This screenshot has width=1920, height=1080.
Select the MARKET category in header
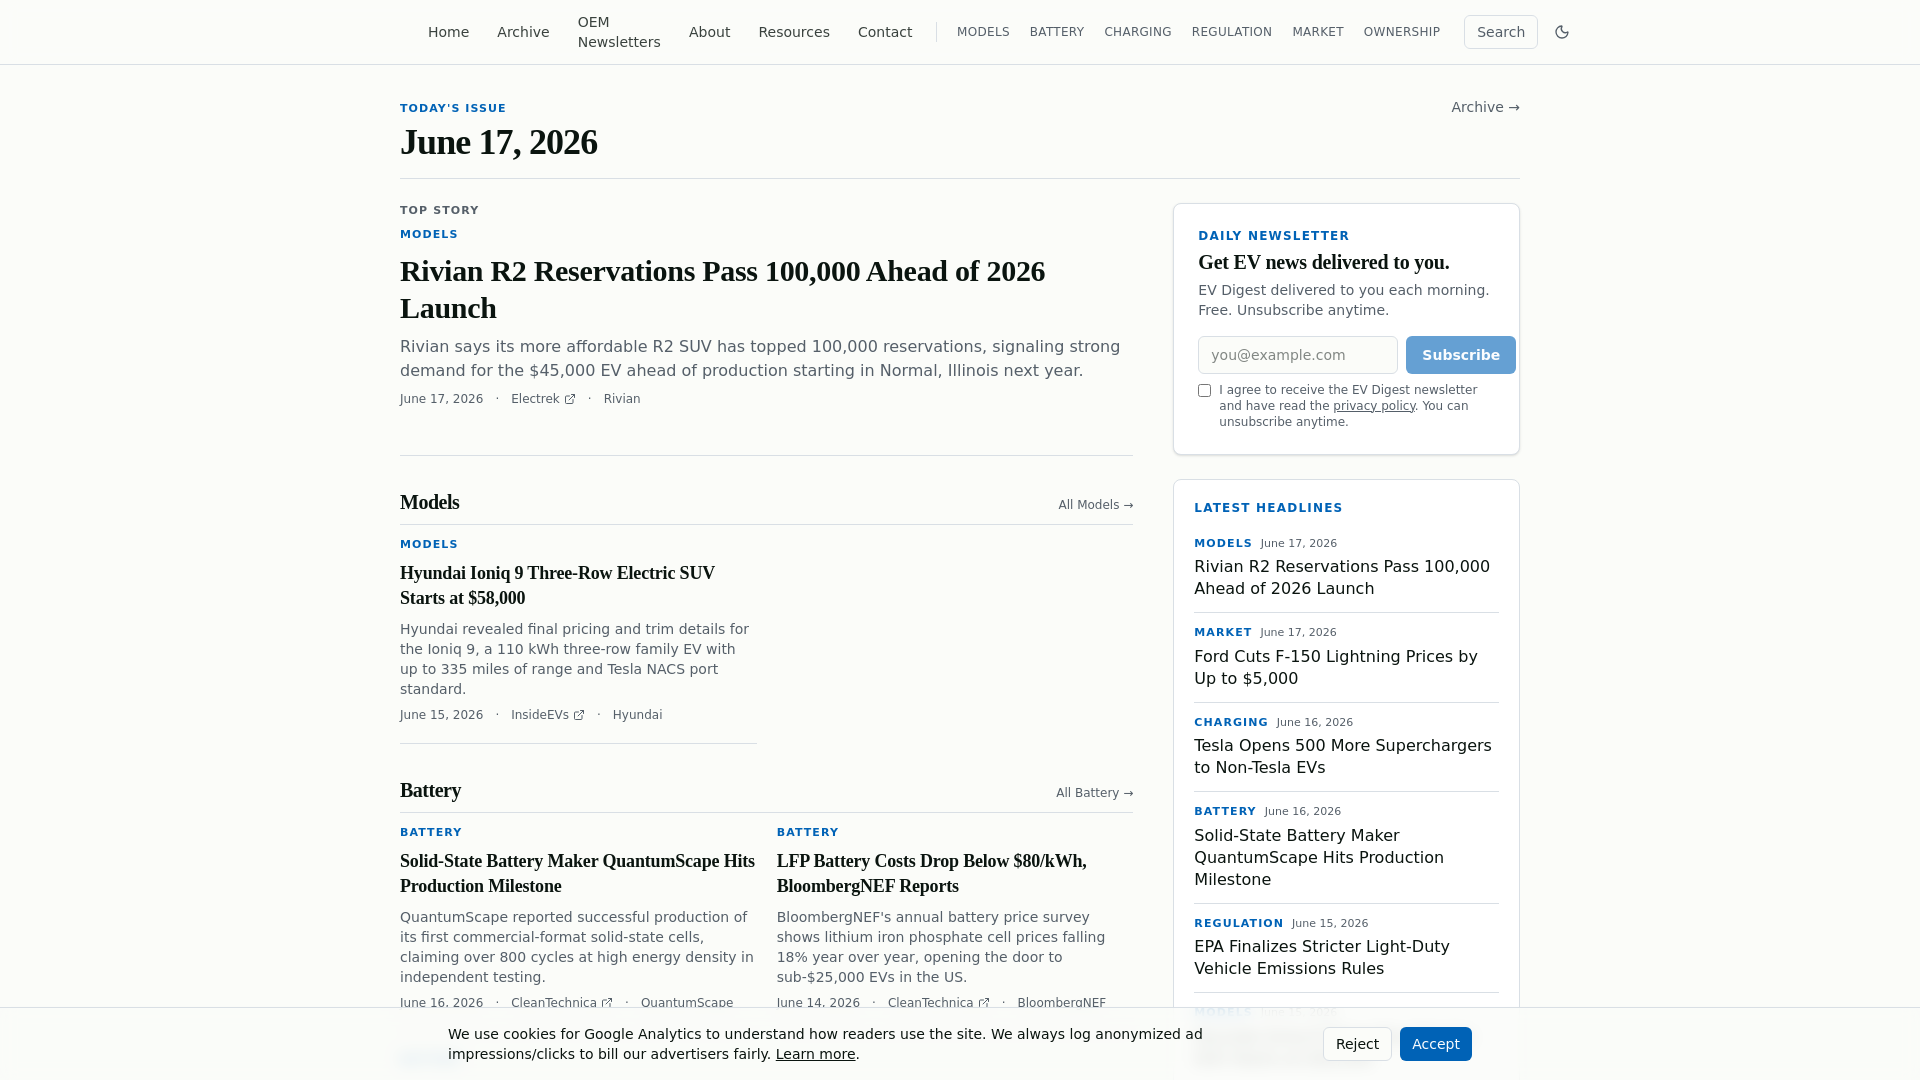(1318, 32)
